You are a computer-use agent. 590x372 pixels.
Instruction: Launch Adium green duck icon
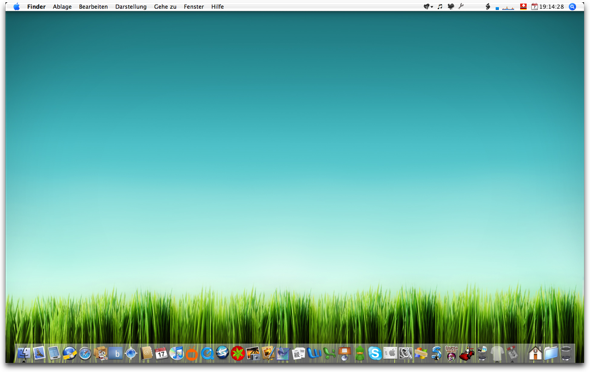tap(360, 354)
